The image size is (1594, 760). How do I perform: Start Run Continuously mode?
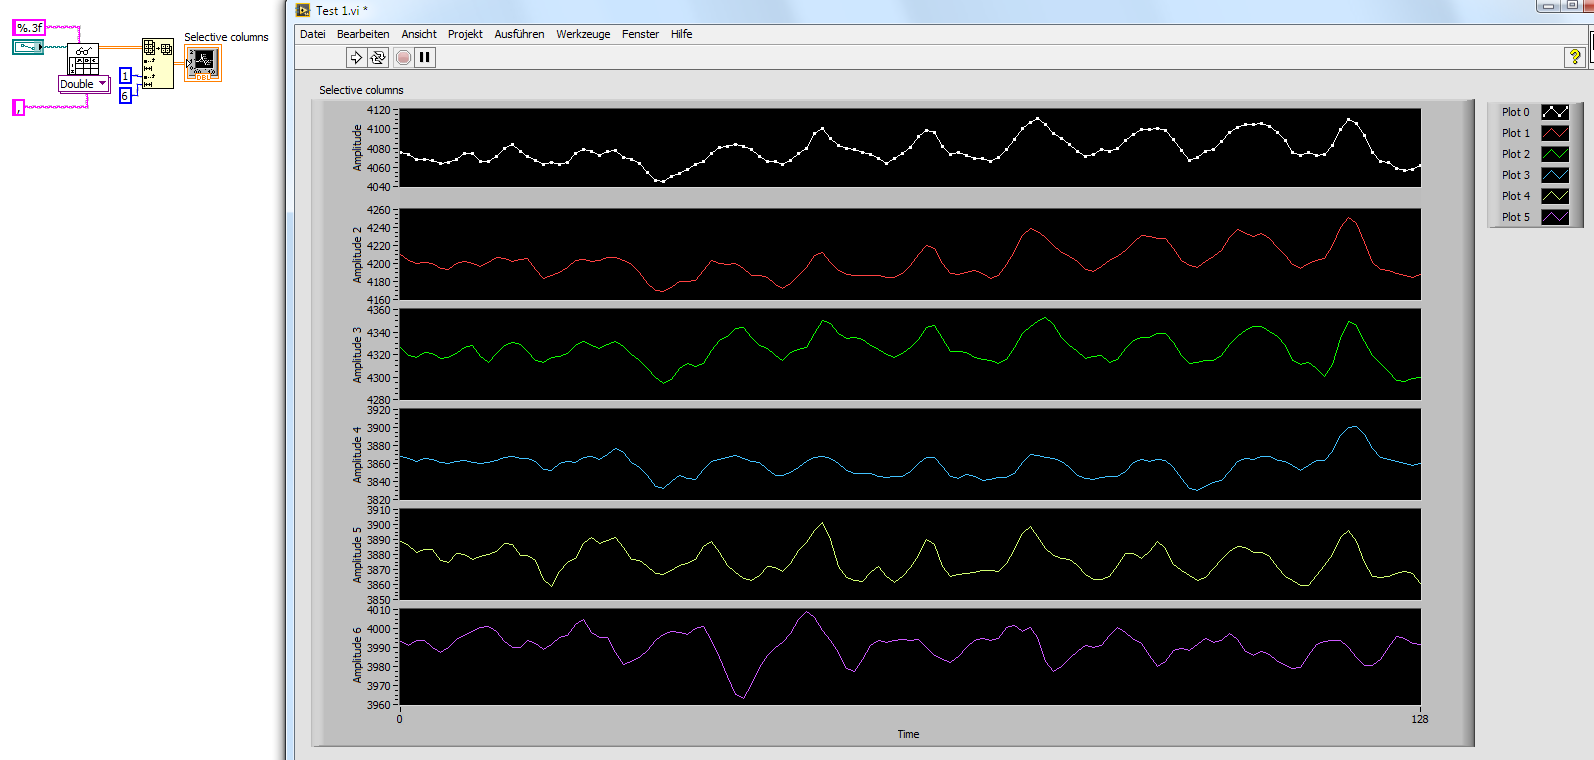point(378,57)
